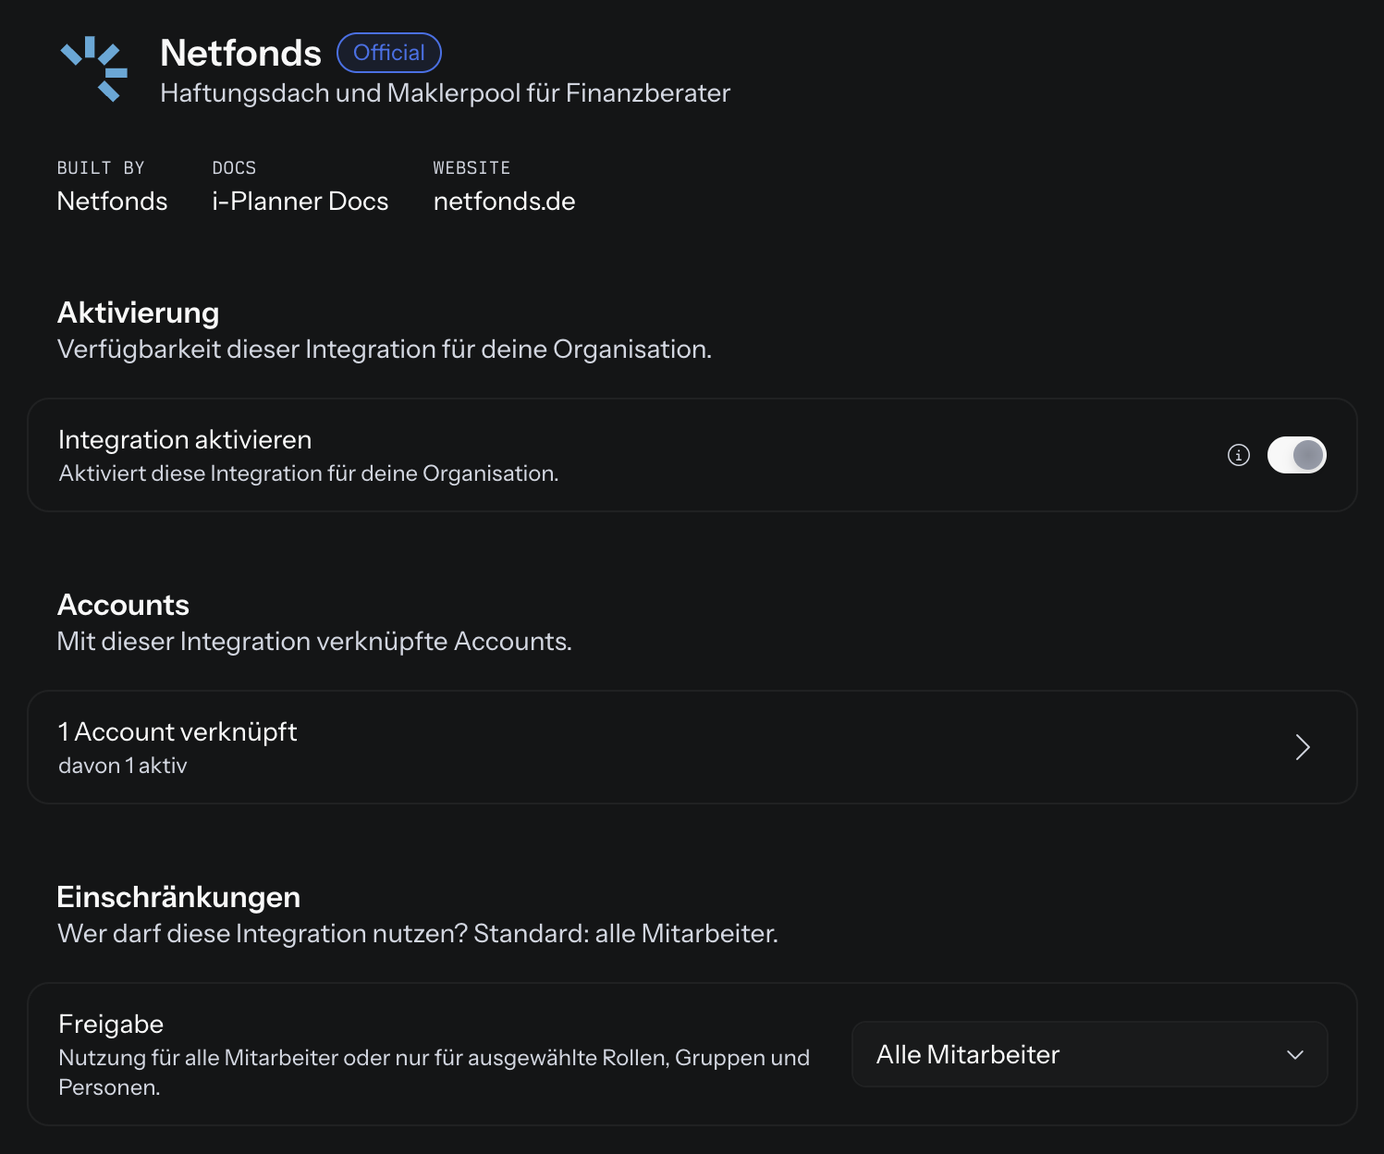Viewport: 1384px width, 1154px height.
Task: Click the 'Integration aktivieren' label text
Action: click(185, 440)
